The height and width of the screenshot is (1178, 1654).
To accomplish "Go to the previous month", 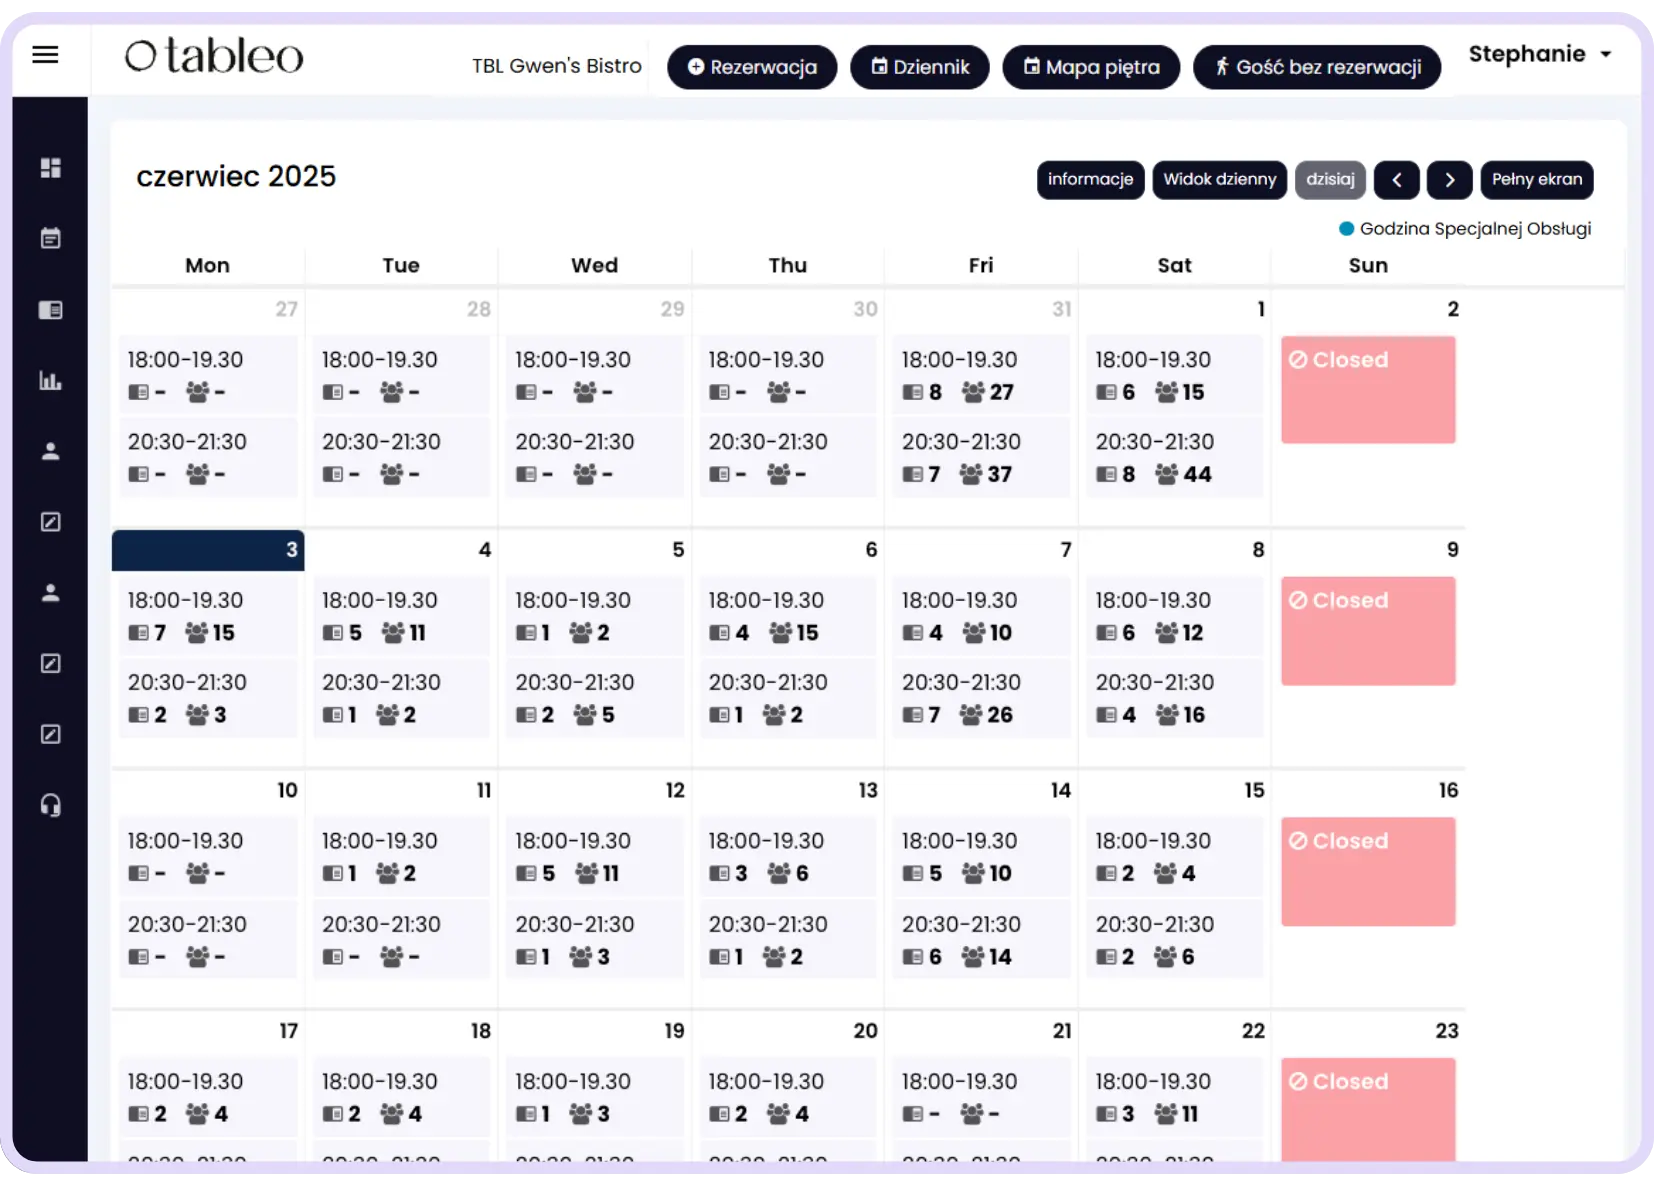I will tap(1397, 180).
